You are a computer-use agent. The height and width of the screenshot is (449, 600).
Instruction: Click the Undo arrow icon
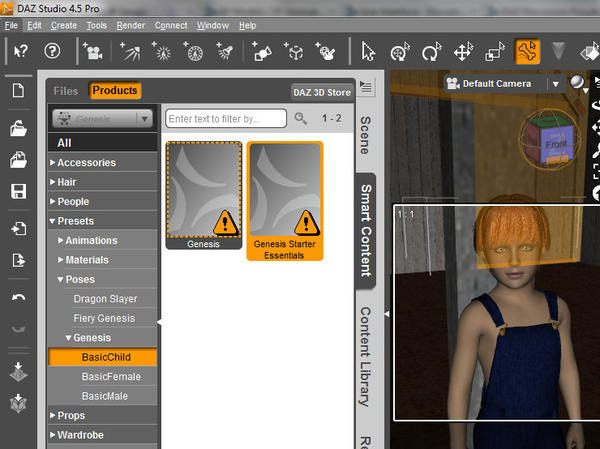18,297
